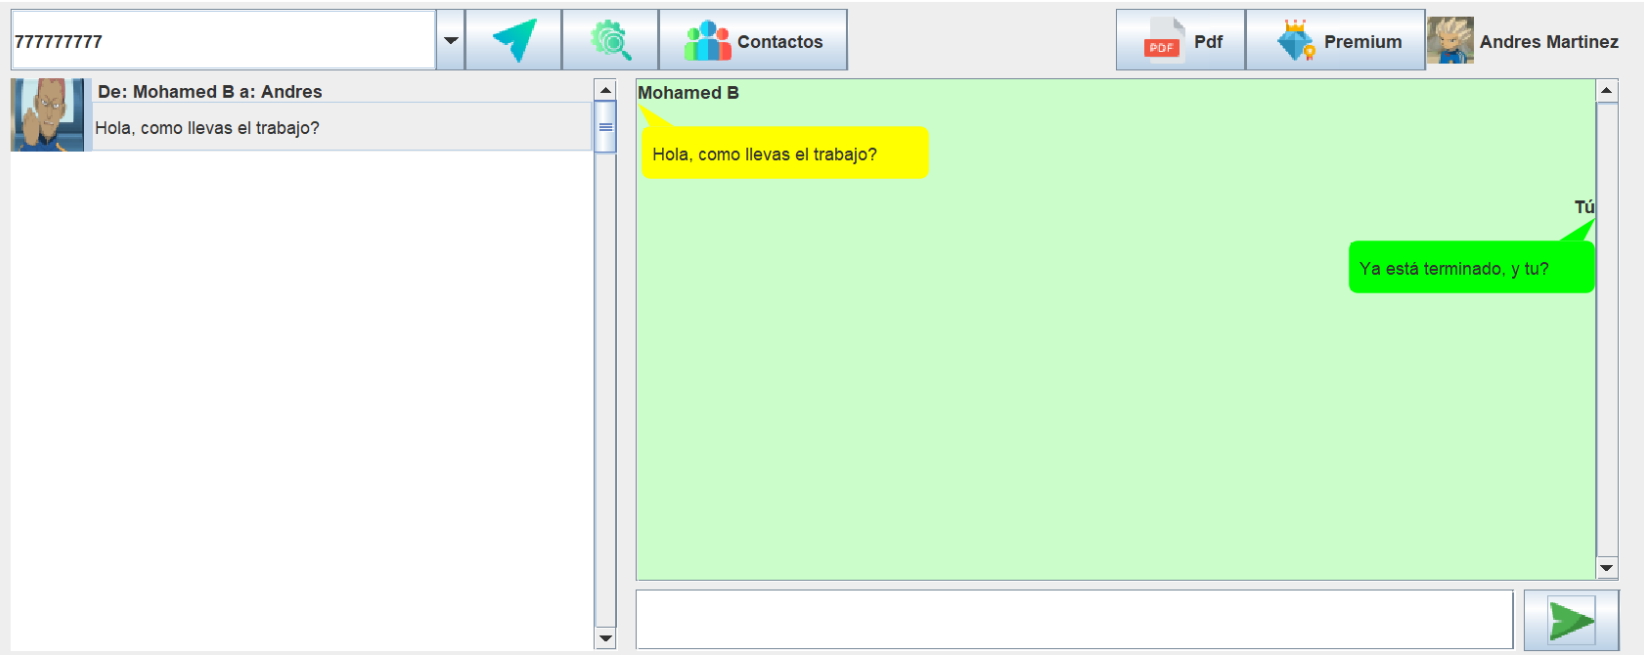Click conversation panel scrollbar up arrow
Screen dimensions: 1644x655
click(x=1607, y=91)
